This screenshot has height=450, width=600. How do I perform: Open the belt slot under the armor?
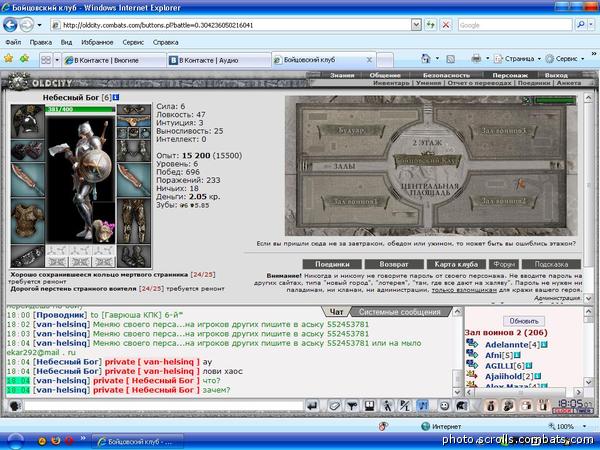tap(28, 256)
